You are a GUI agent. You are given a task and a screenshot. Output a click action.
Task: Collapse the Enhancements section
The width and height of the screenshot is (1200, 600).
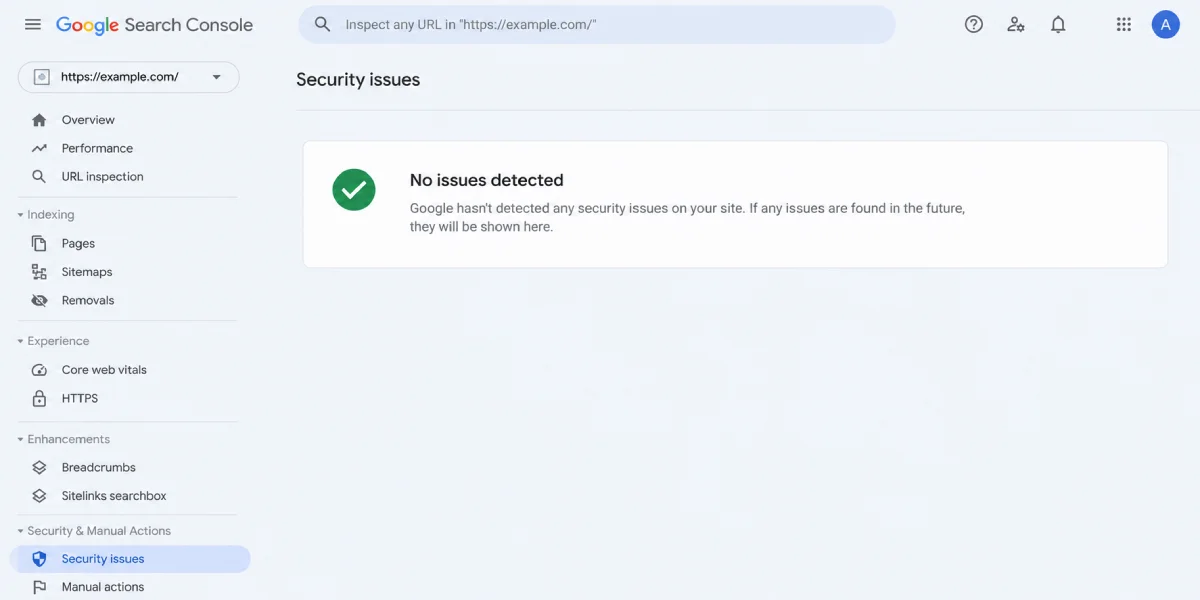click(x=64, y=439)
